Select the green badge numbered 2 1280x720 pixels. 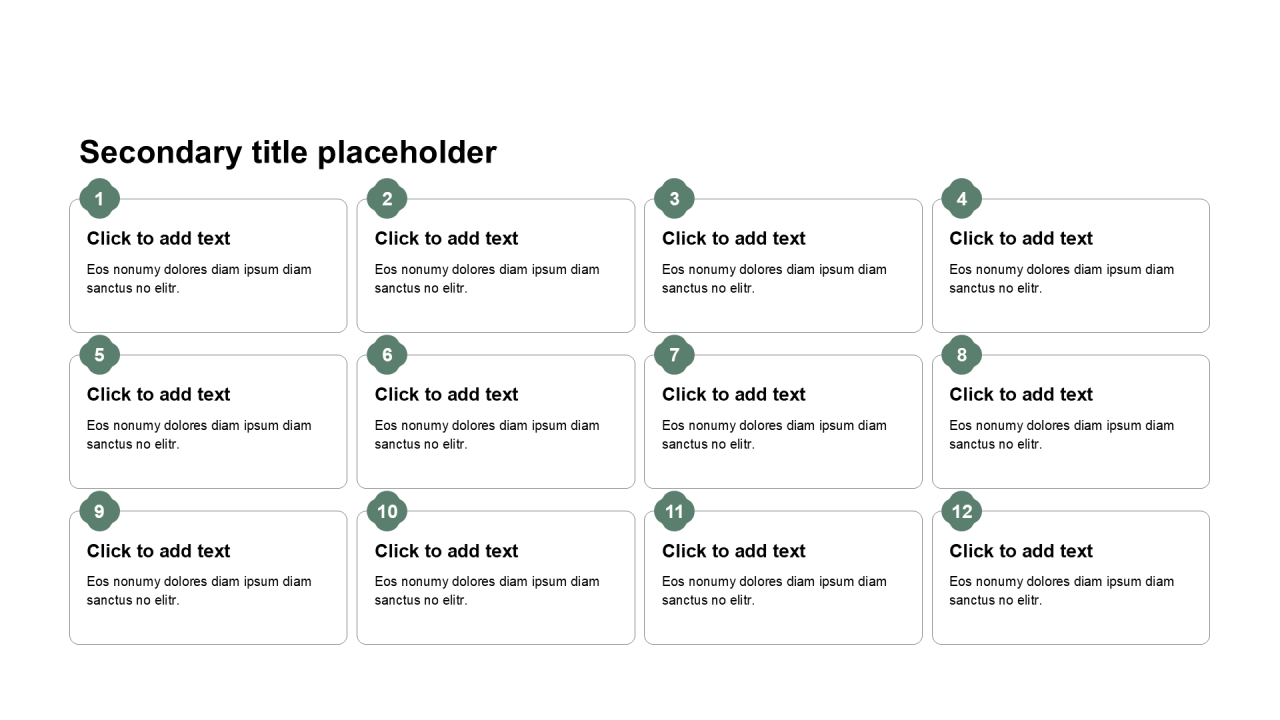click(387, 199)
